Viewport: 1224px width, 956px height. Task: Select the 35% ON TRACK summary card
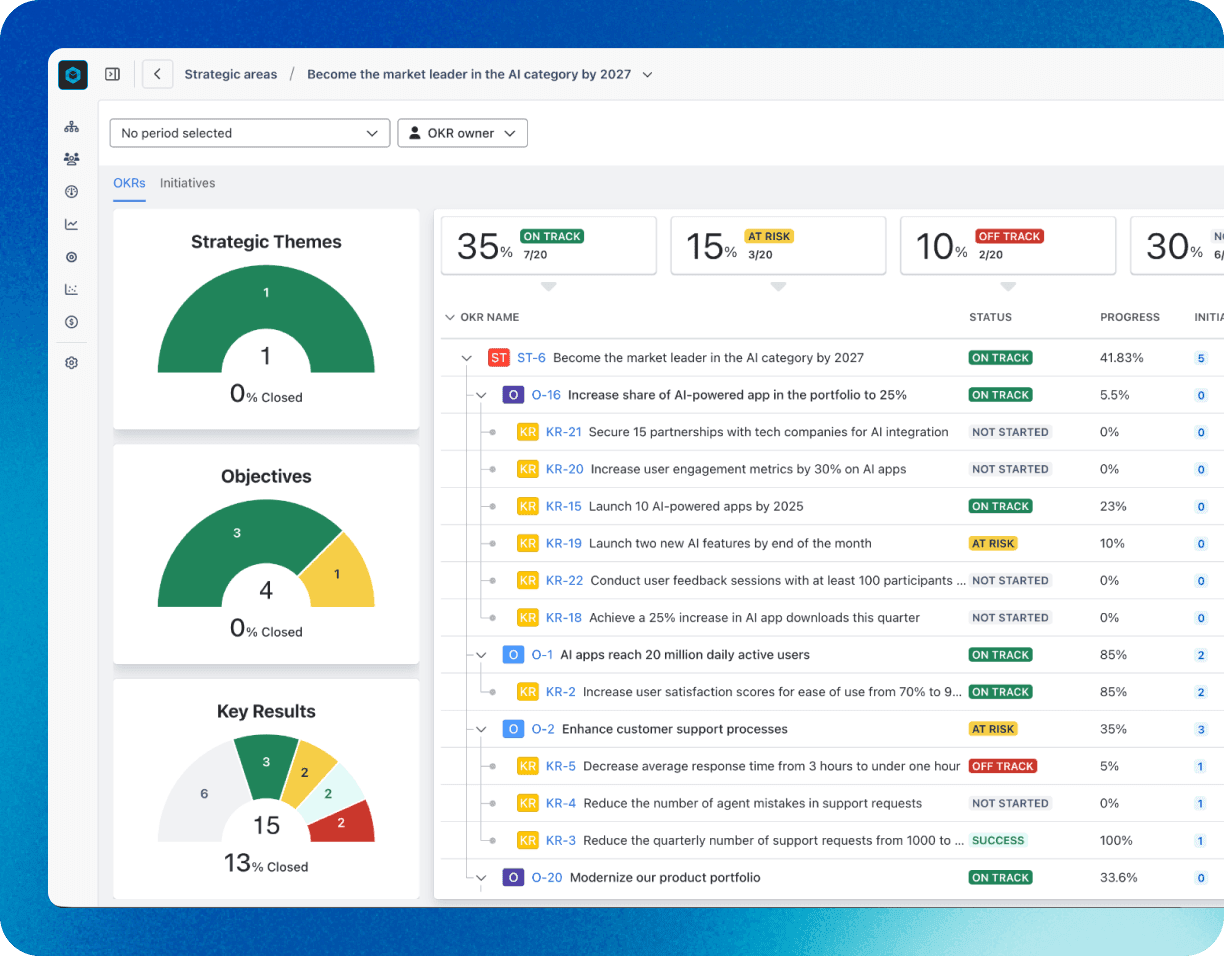click(x=549, y=245)
